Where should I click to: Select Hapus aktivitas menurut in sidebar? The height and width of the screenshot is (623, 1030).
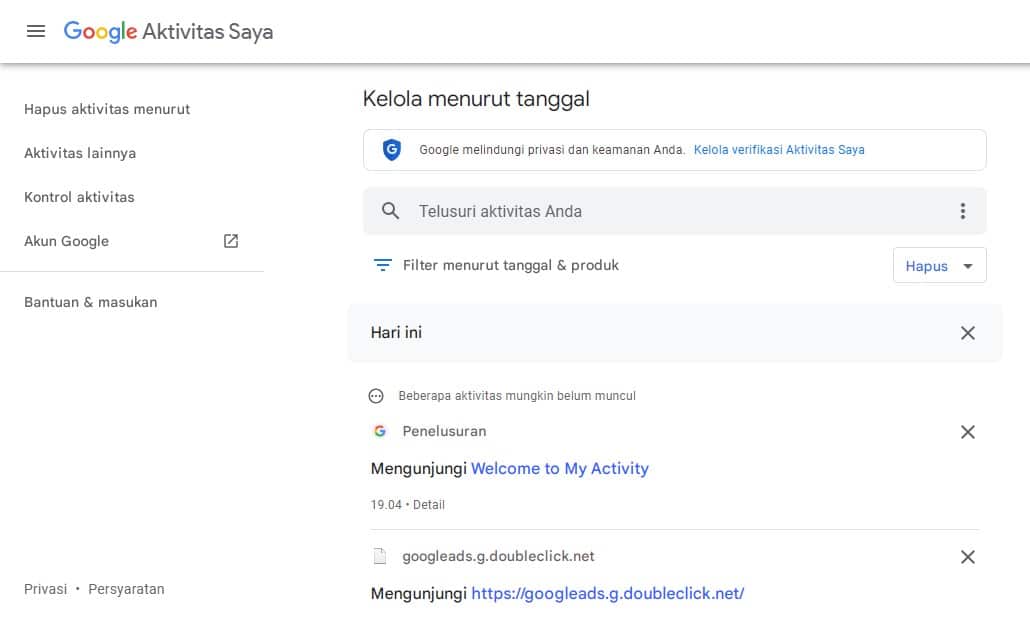coord(107,109)
